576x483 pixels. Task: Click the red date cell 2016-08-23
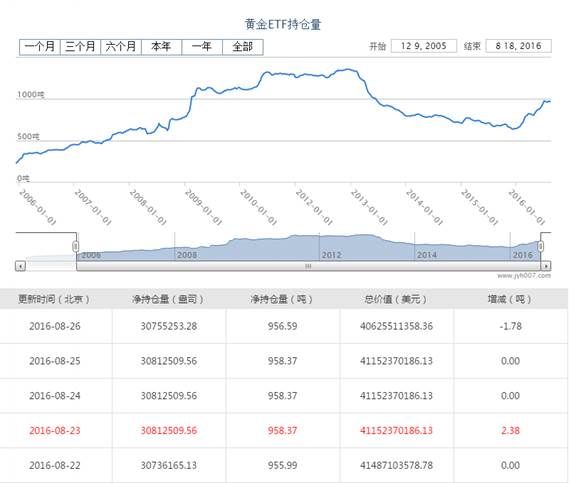[55, 430]
